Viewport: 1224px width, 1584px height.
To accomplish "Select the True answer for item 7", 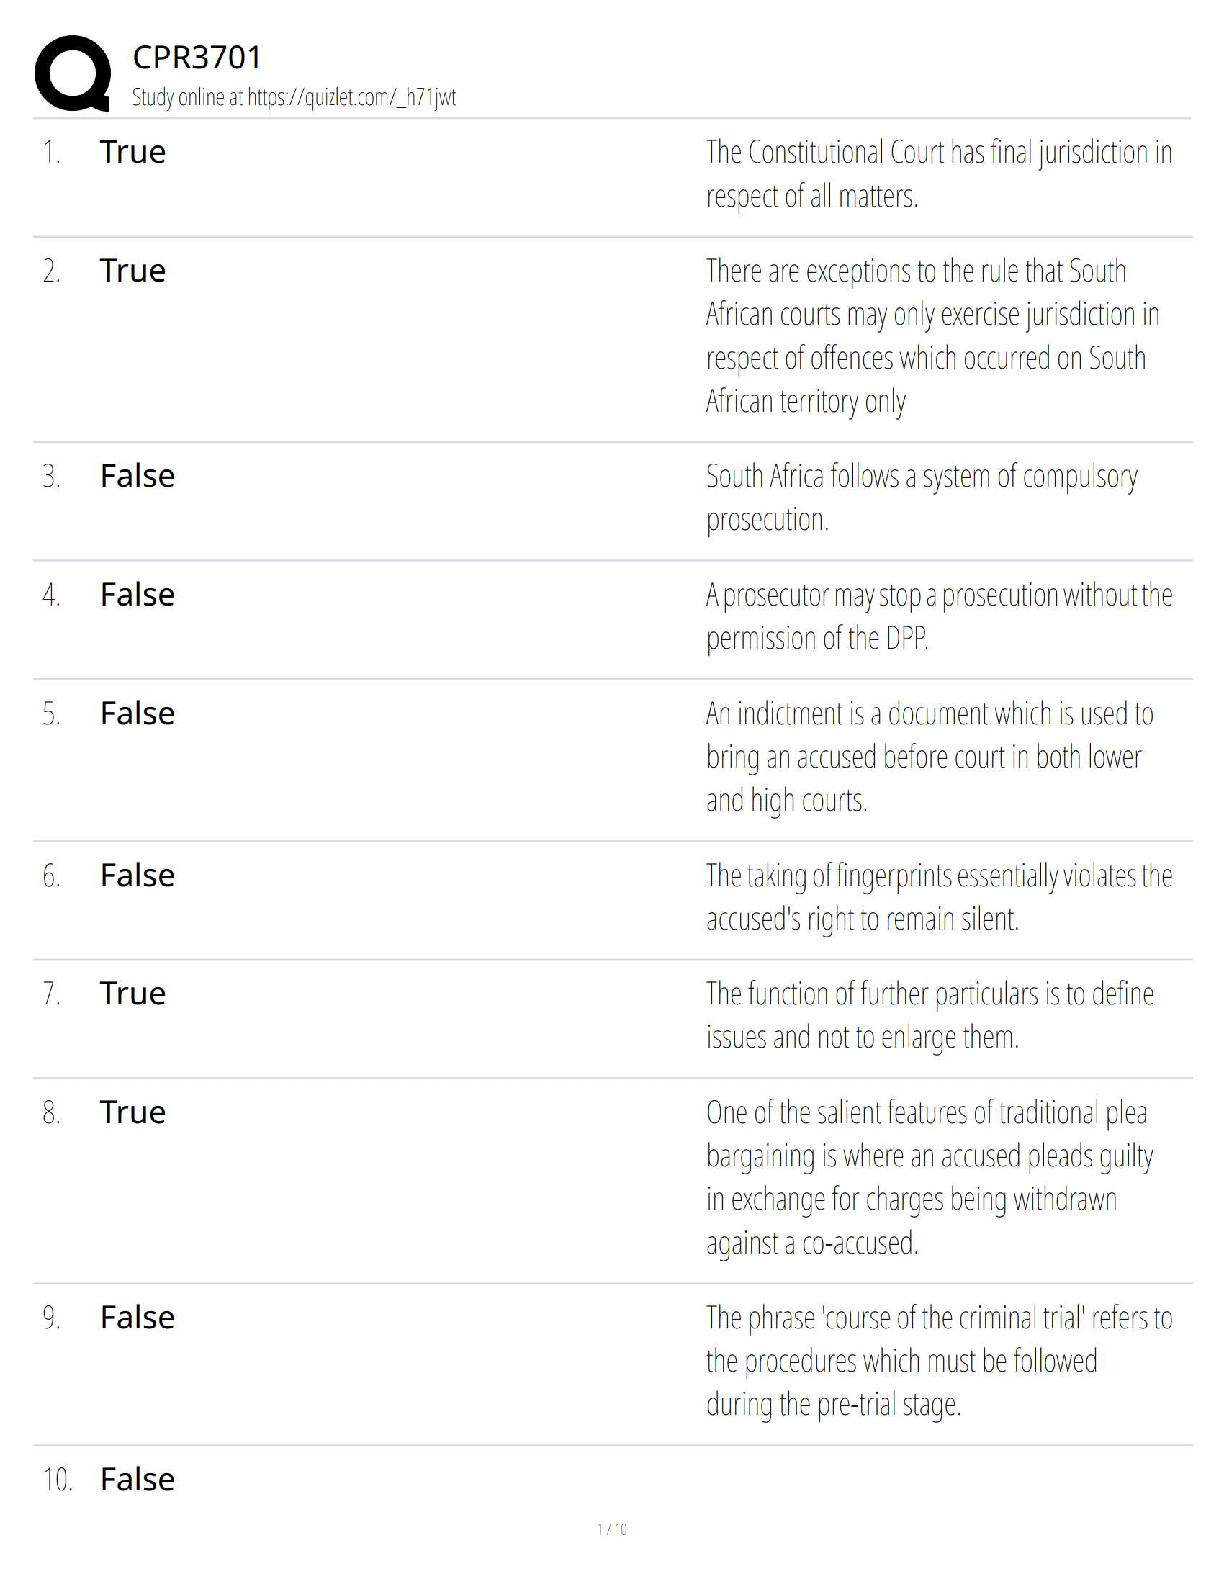I will pyautogui.click(x=133, y=993).
